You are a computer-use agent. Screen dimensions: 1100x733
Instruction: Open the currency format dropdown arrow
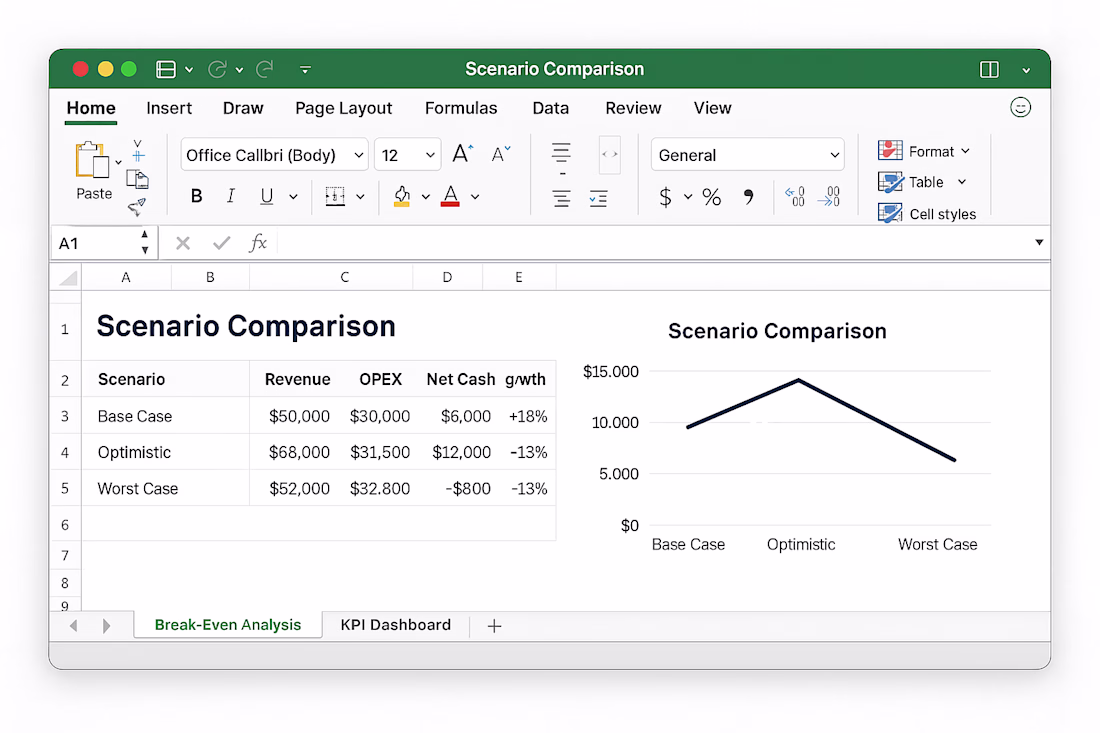click(688, 197)
